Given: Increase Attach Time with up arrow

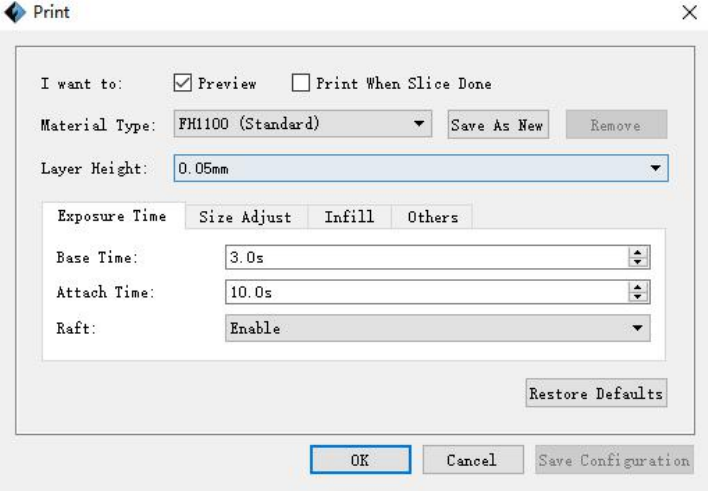Looking at the screenshot, I should pos(638,288).
